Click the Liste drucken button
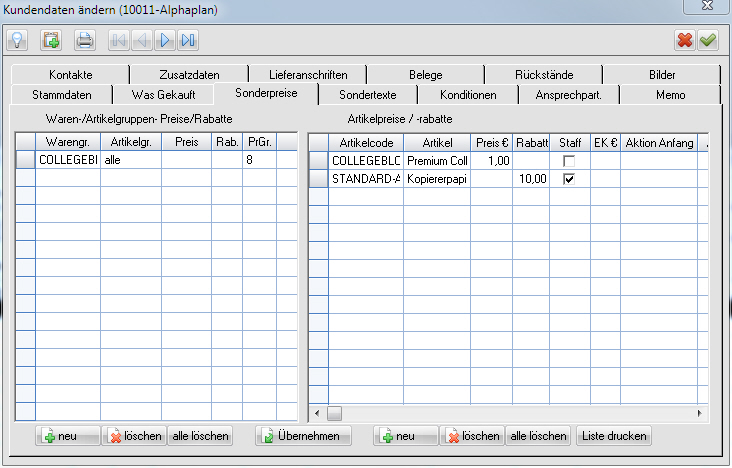Image resolution: width=732 pixels, height=468 pixels. [x=614, y=436]
